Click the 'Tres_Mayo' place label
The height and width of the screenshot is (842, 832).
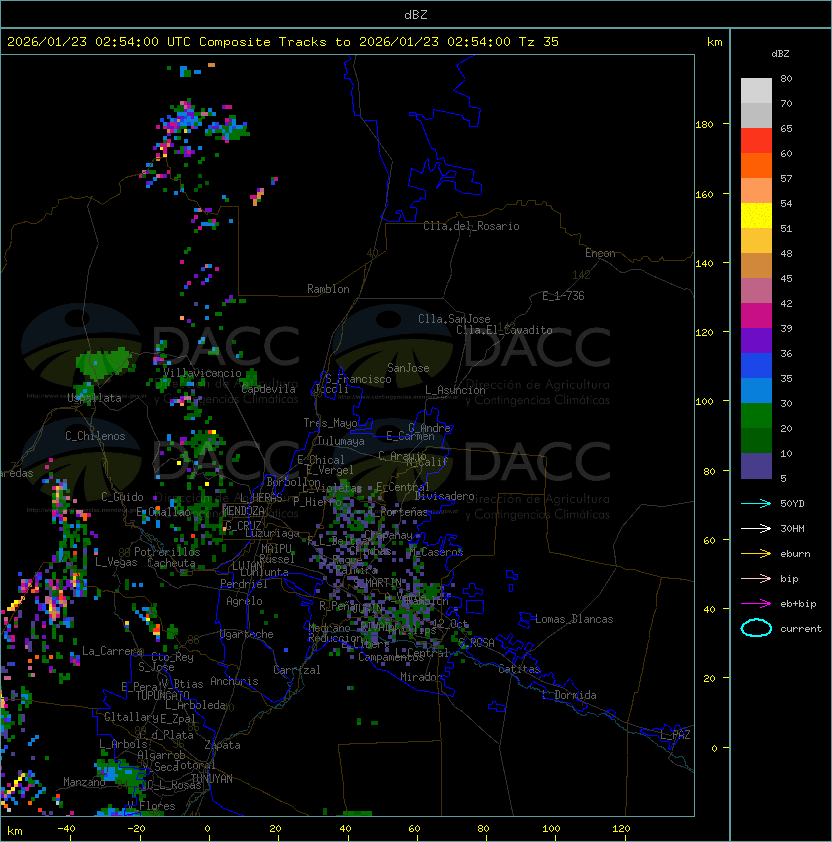pos(330,423)
